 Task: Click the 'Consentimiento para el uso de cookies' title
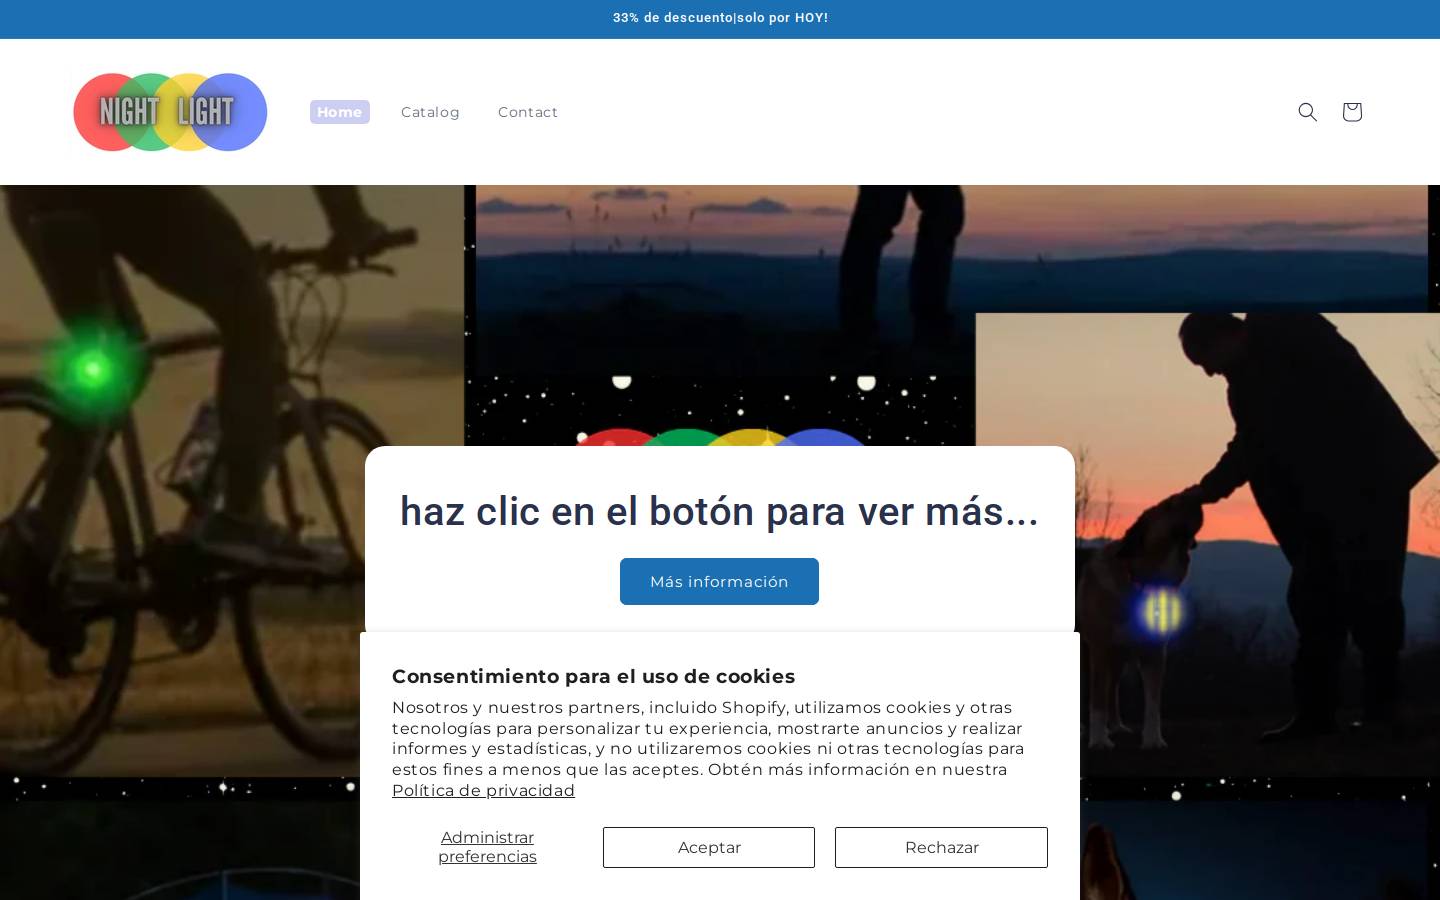point(593,676)
